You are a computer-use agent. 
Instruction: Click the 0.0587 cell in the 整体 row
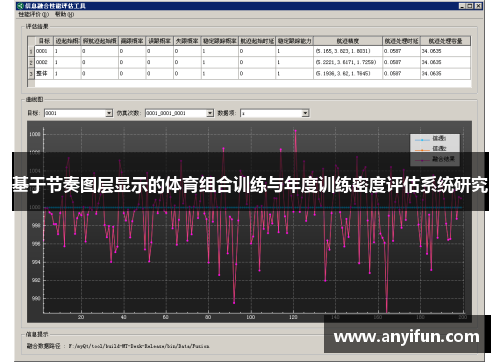[401, 74]
